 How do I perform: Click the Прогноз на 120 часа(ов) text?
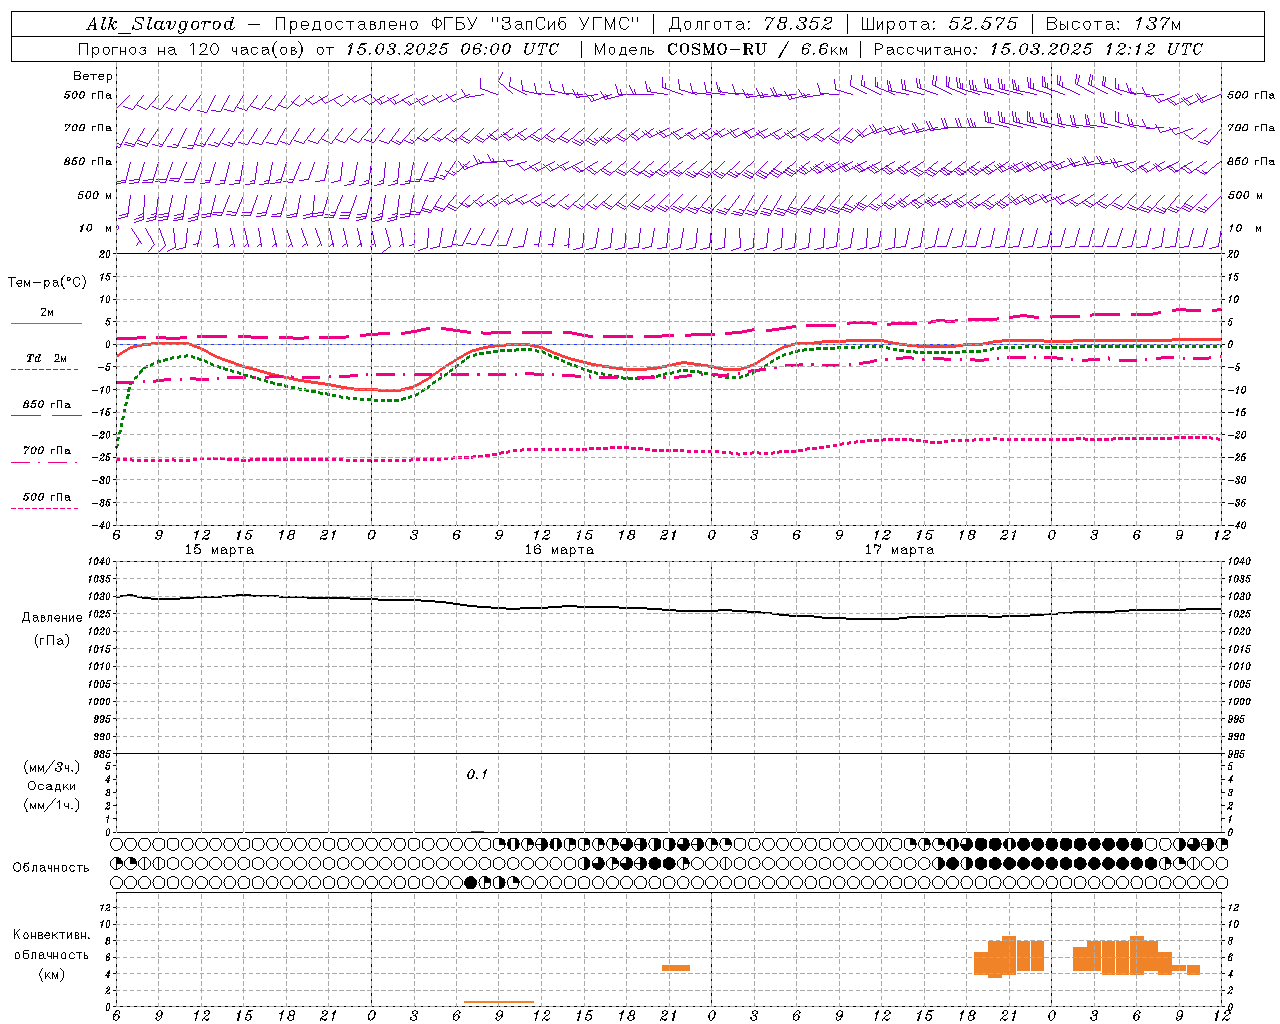[x=192, y=49]
